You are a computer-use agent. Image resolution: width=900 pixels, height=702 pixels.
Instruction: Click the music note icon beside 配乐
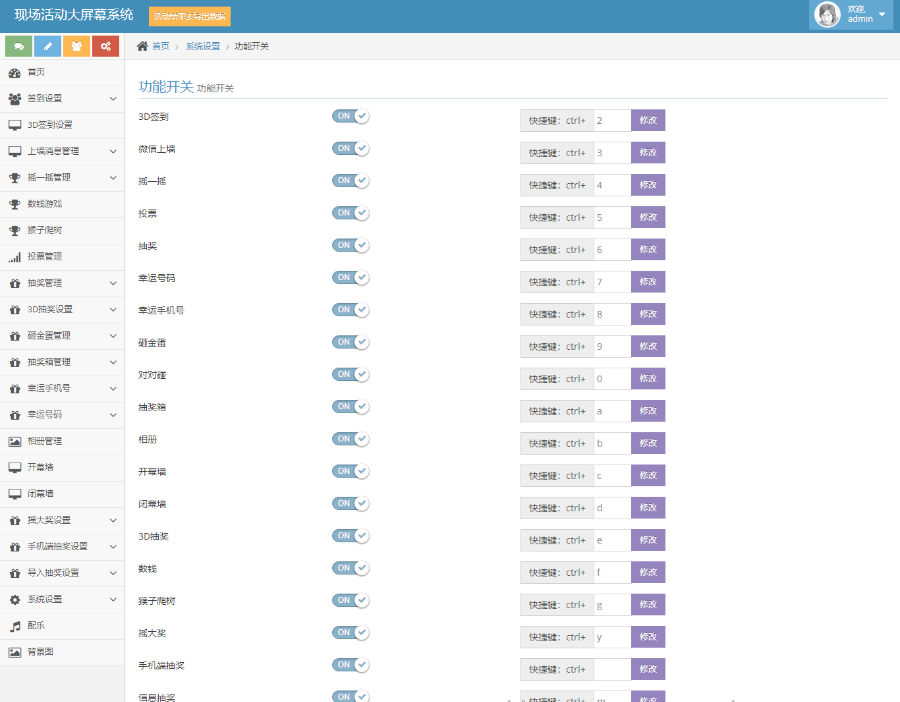click(x=15, y=626)
